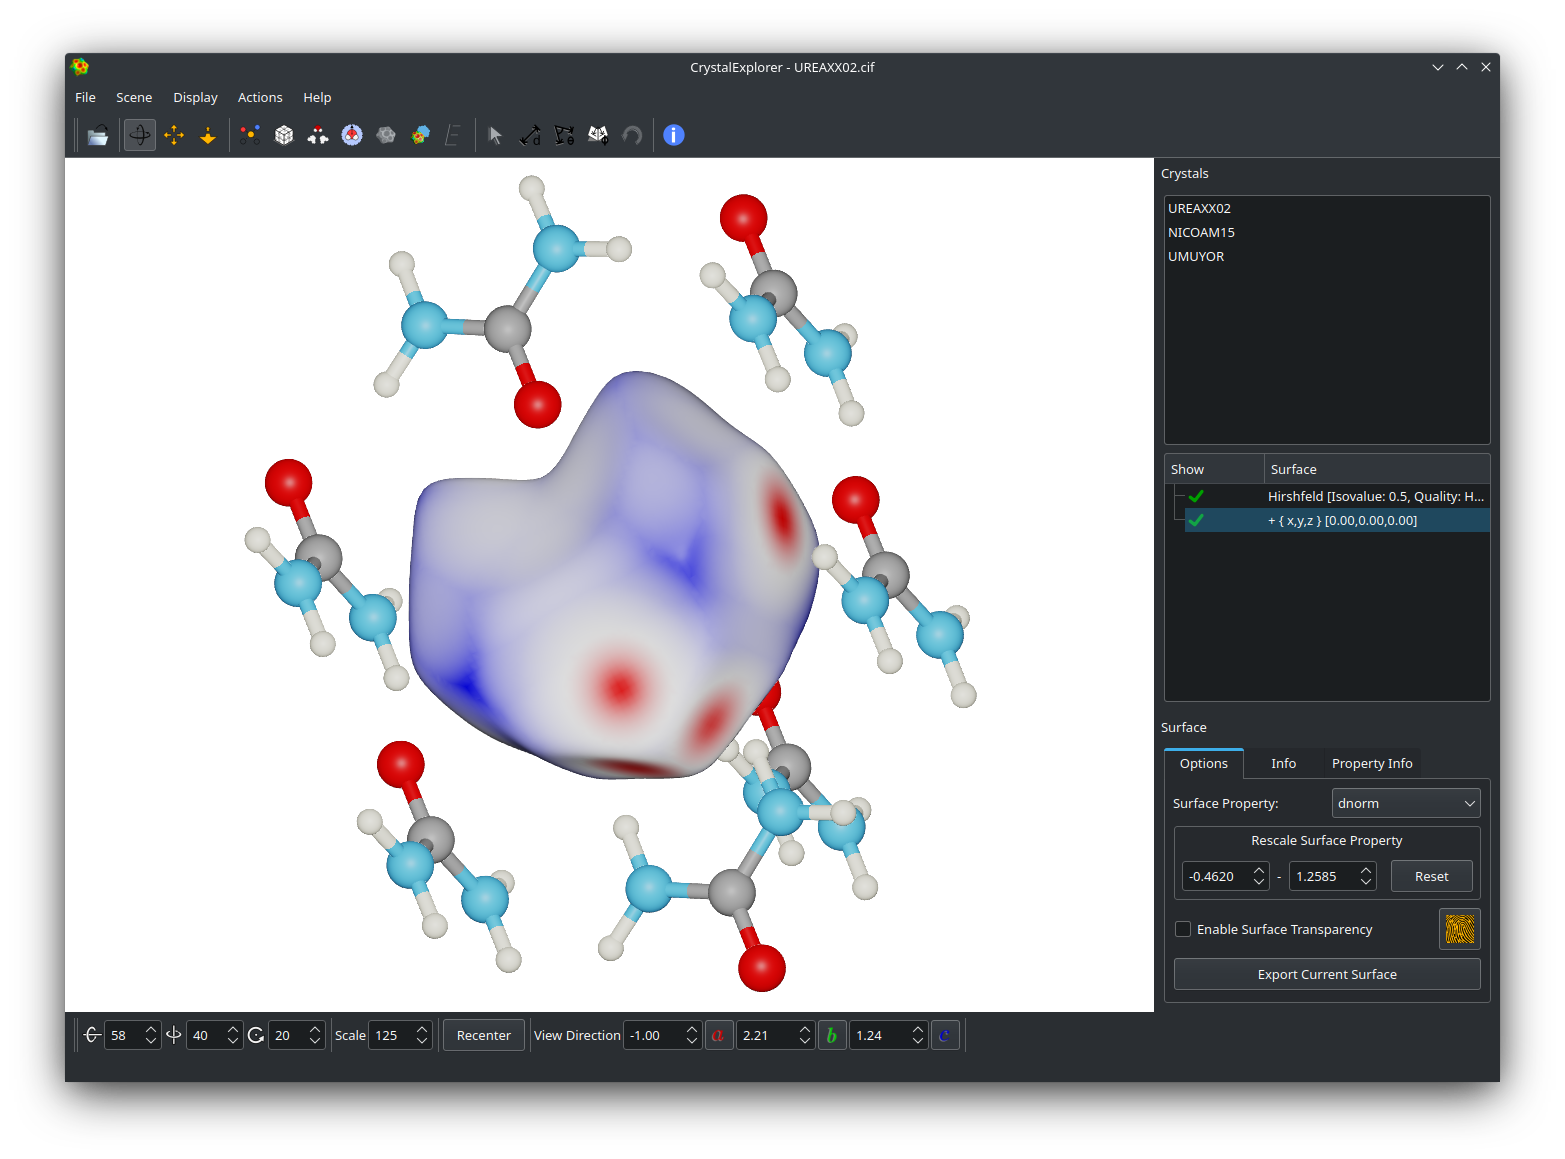Open the Display menu

[195, 98]
